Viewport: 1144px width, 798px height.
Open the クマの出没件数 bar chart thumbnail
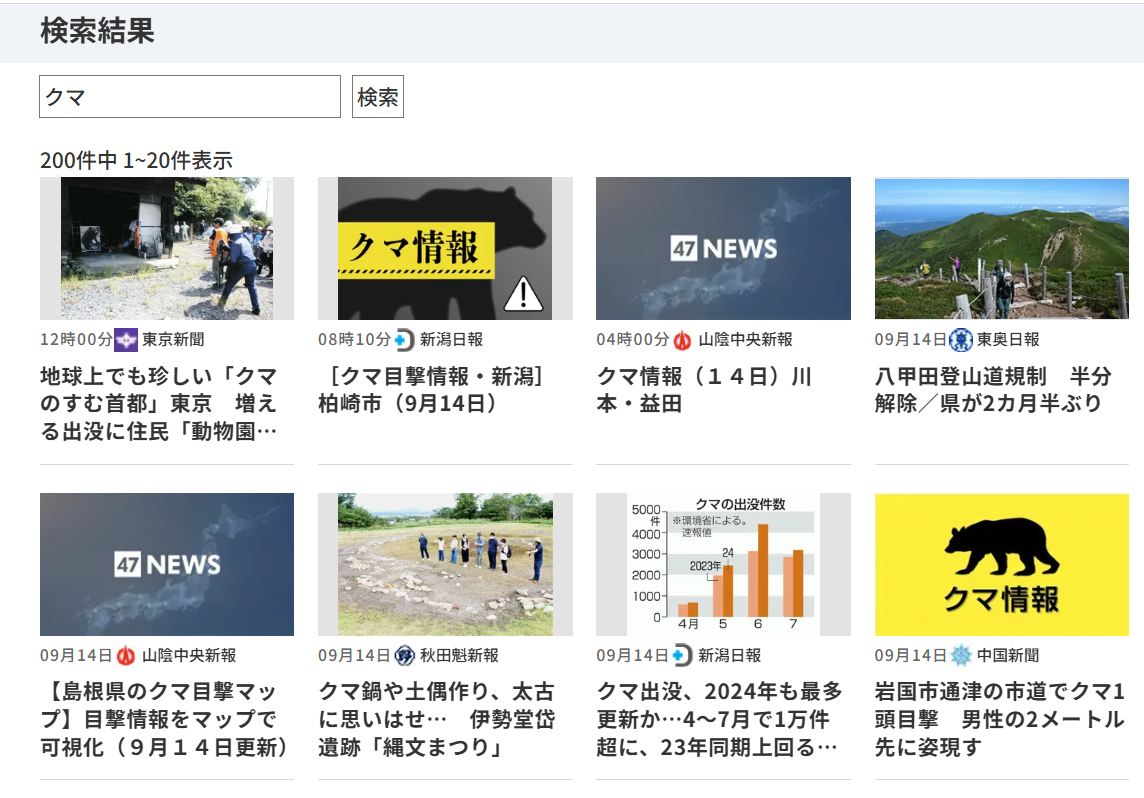723,564
